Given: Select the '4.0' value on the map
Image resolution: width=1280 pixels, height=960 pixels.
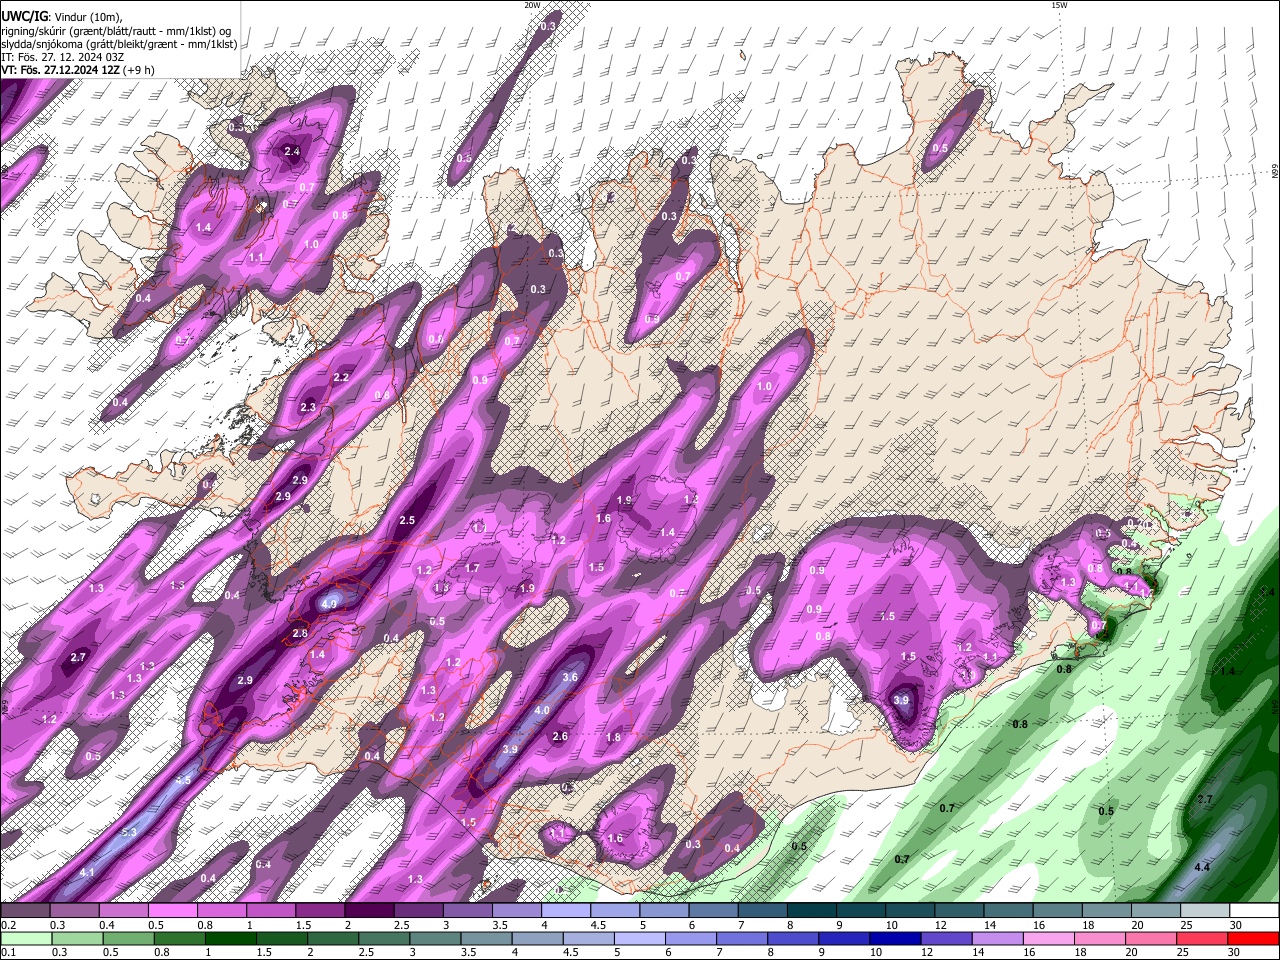Looking at the screenshot, I should [542, 710].
